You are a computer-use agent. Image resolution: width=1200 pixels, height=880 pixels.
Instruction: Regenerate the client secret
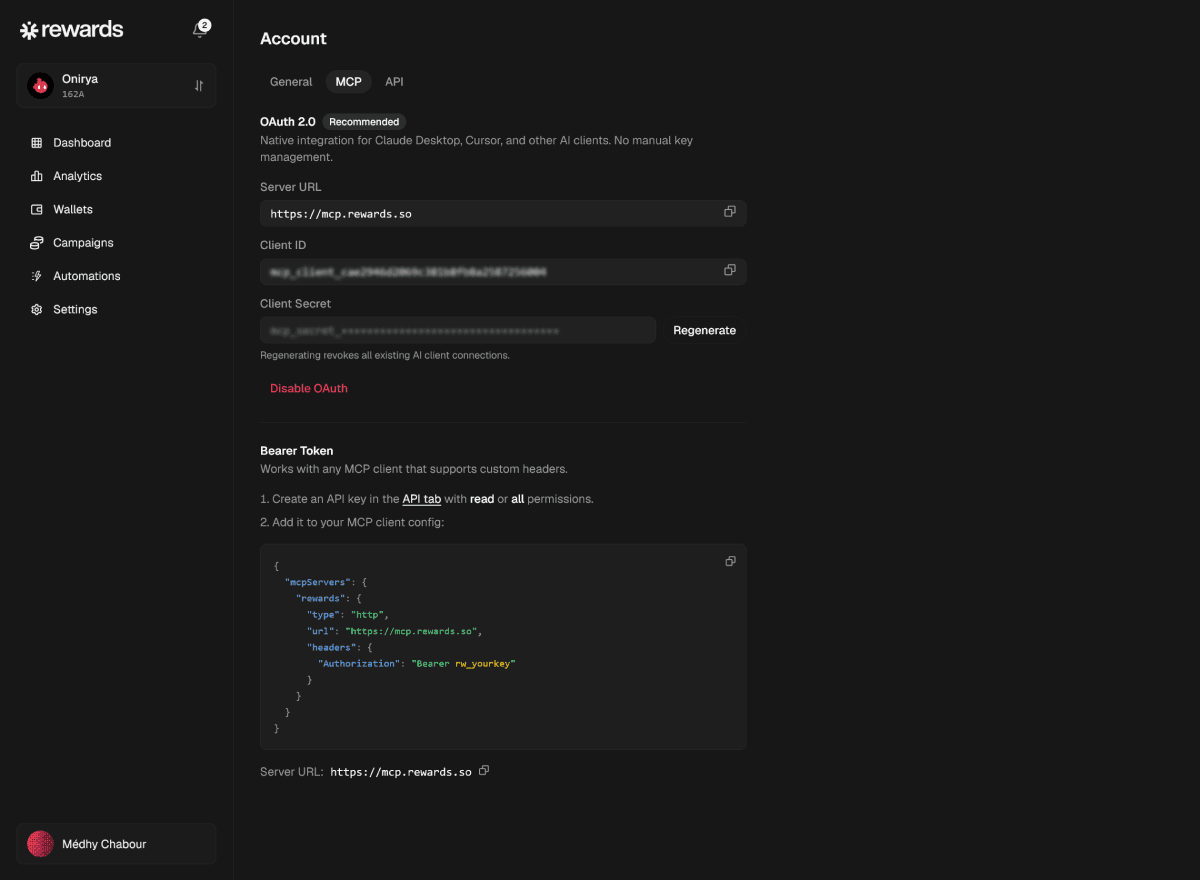[x=704, y=330]
